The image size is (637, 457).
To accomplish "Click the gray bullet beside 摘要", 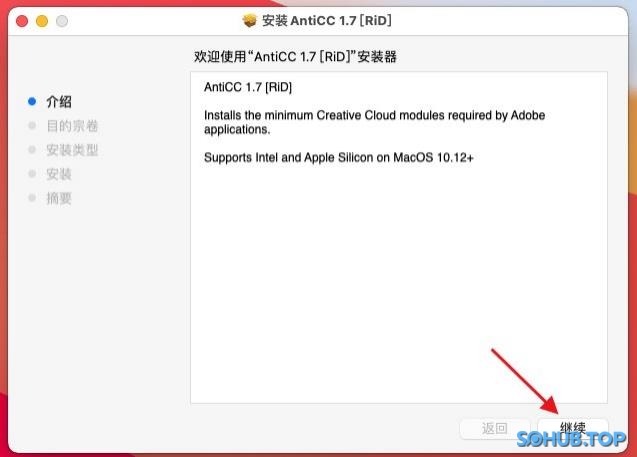I will tap(32, 198).
